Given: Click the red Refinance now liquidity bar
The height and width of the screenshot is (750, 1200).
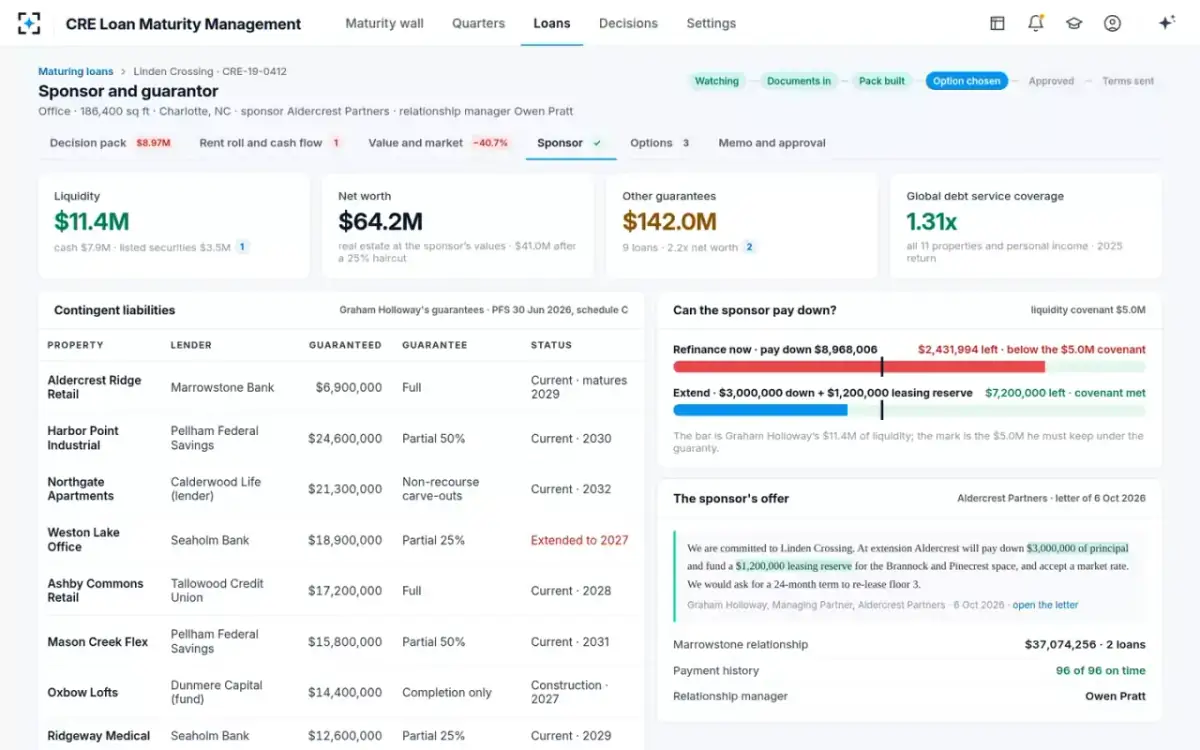Looking at the screenshot, I should pyautogui.click(x=859, y=367).
